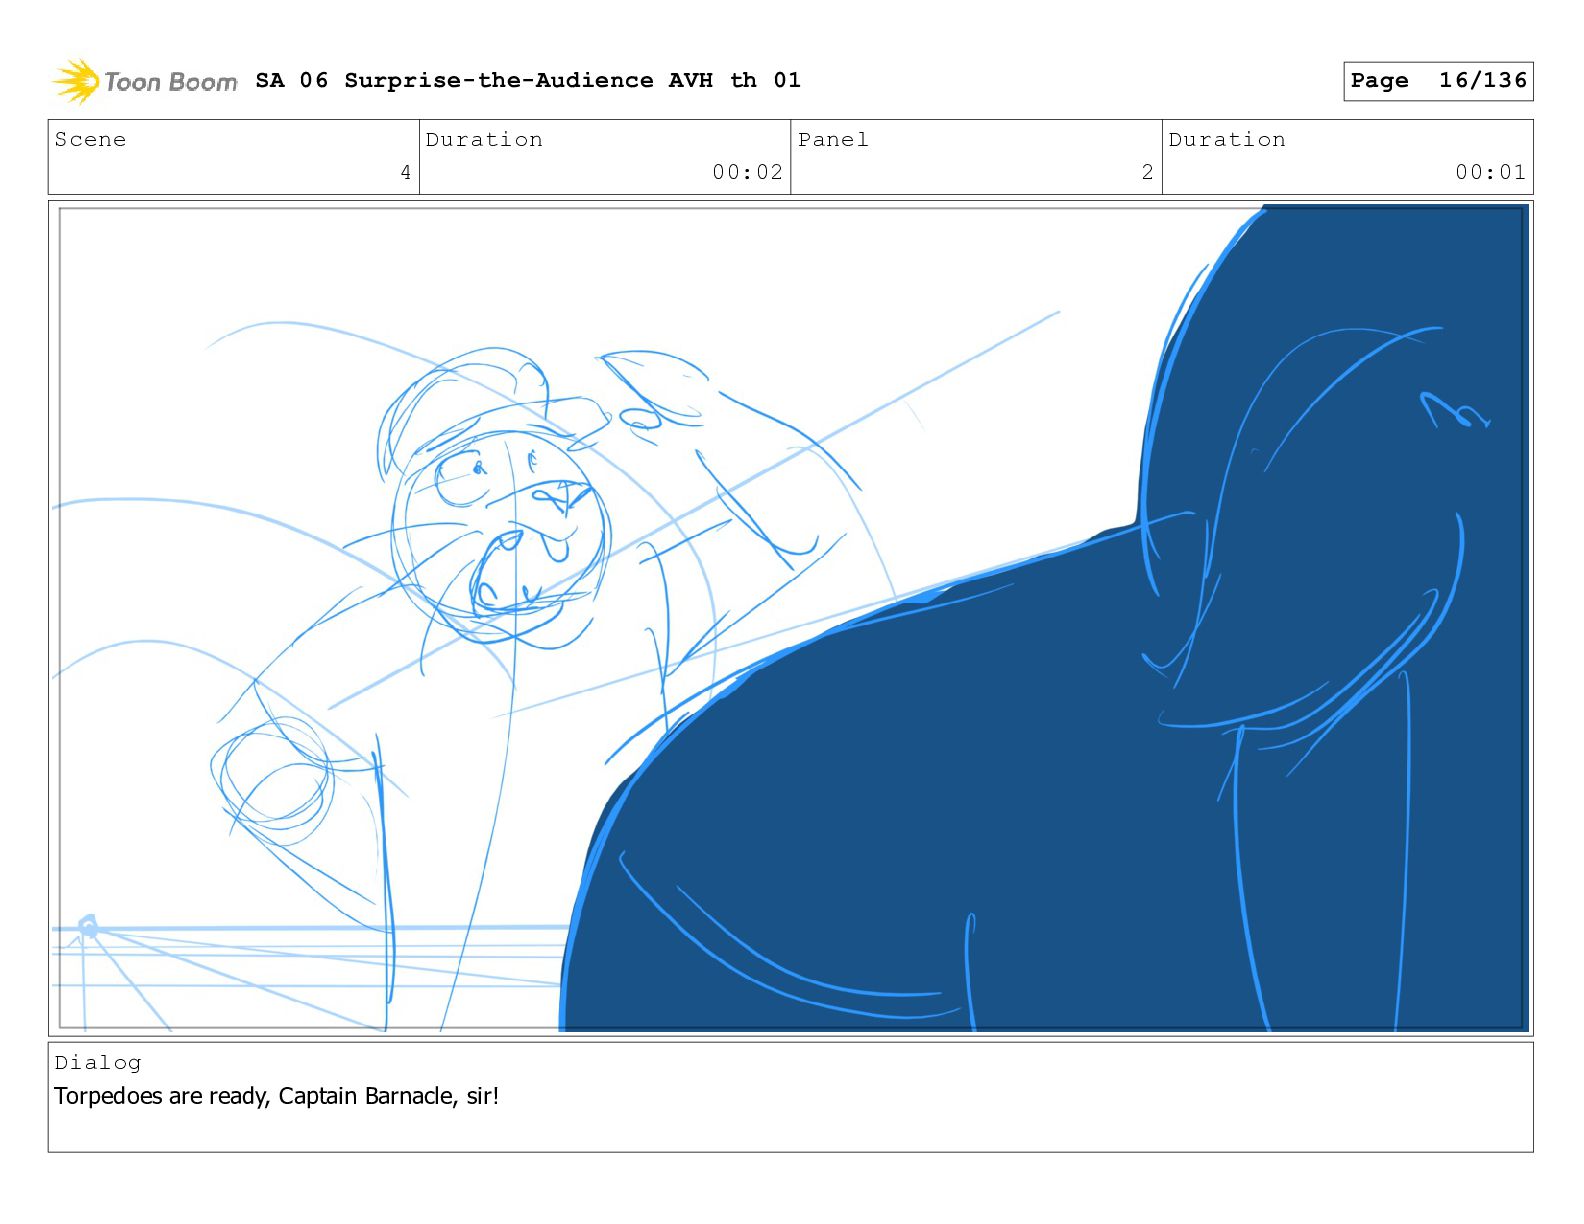Click the storyboard panel sketch image
Viewport: 1584px width, 1224px height.
(x=791, y=618)
